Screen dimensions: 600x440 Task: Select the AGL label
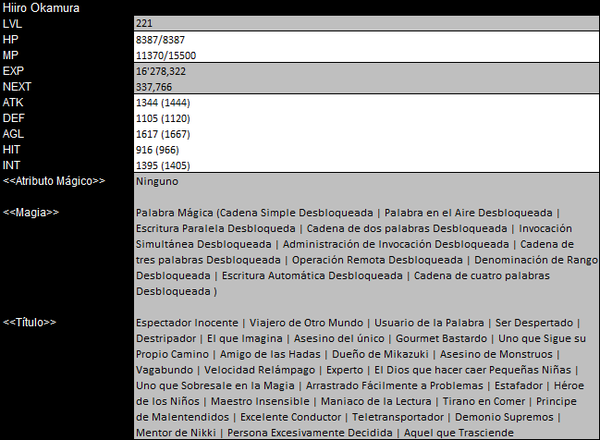(13, 134)
